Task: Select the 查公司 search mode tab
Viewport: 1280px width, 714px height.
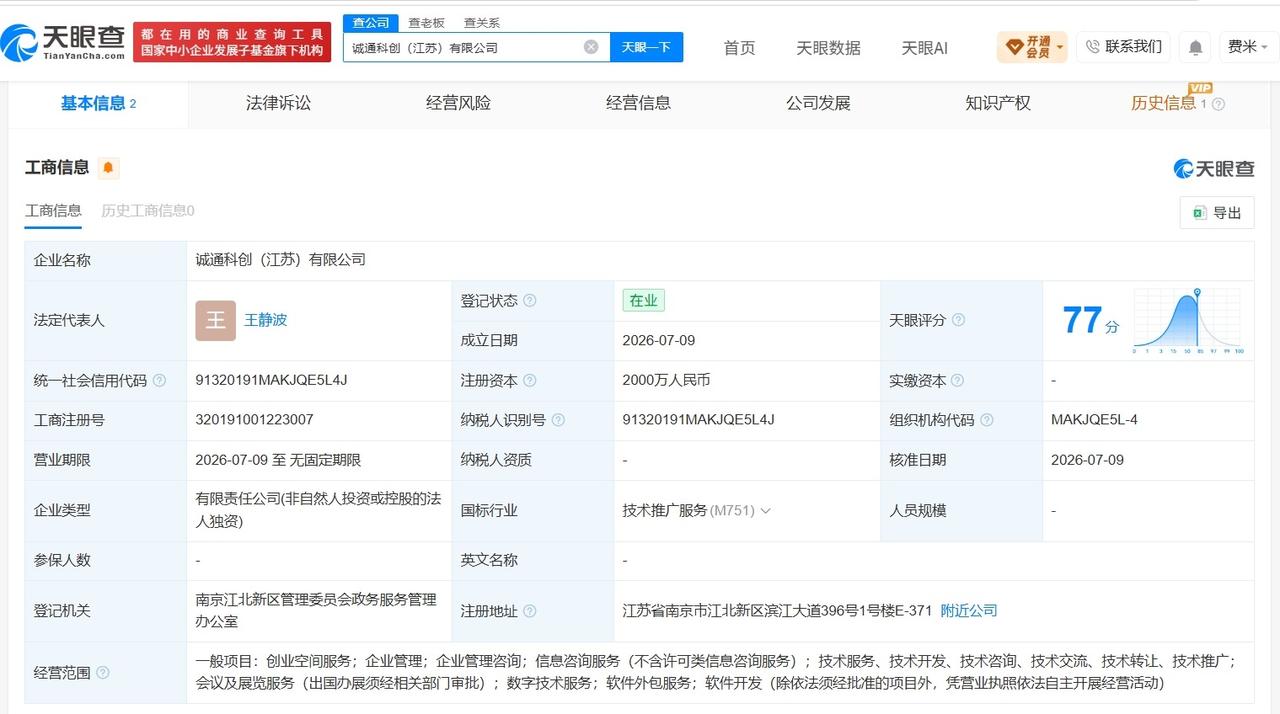Action: coord(371,22)
